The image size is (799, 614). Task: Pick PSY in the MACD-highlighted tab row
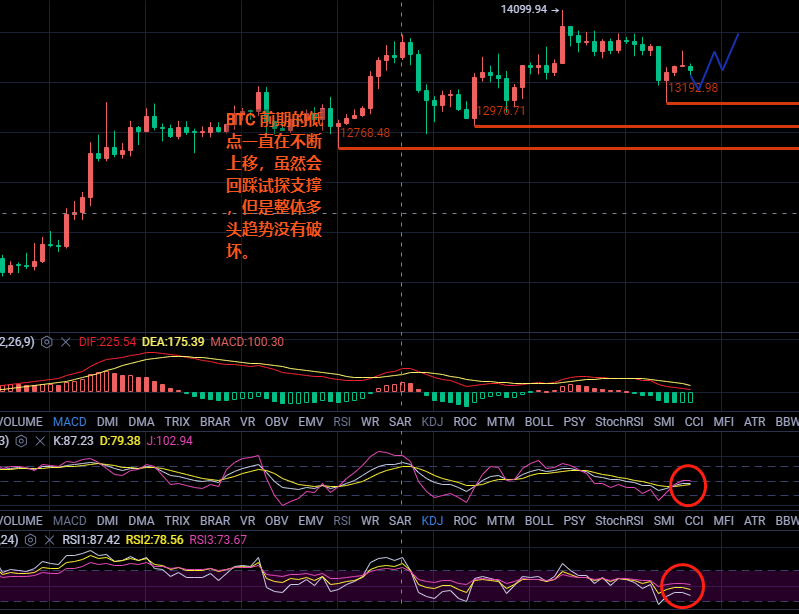coord(574,422)
